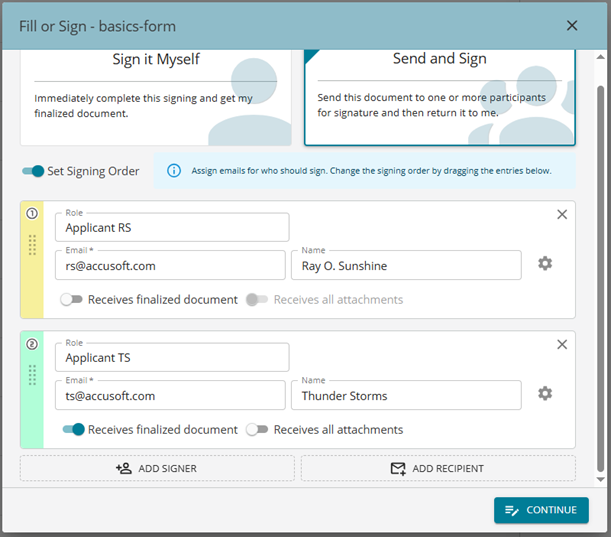The width and height of the screenshot is (611, 537).
Task: Remove the Applicant RS signer entry
Action: coord(562,214)
